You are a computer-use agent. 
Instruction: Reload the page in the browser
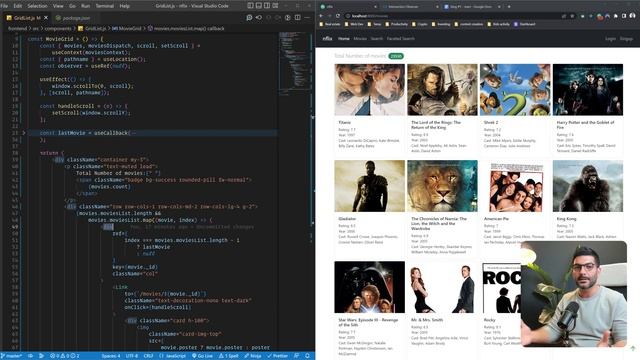click(338, 16)
